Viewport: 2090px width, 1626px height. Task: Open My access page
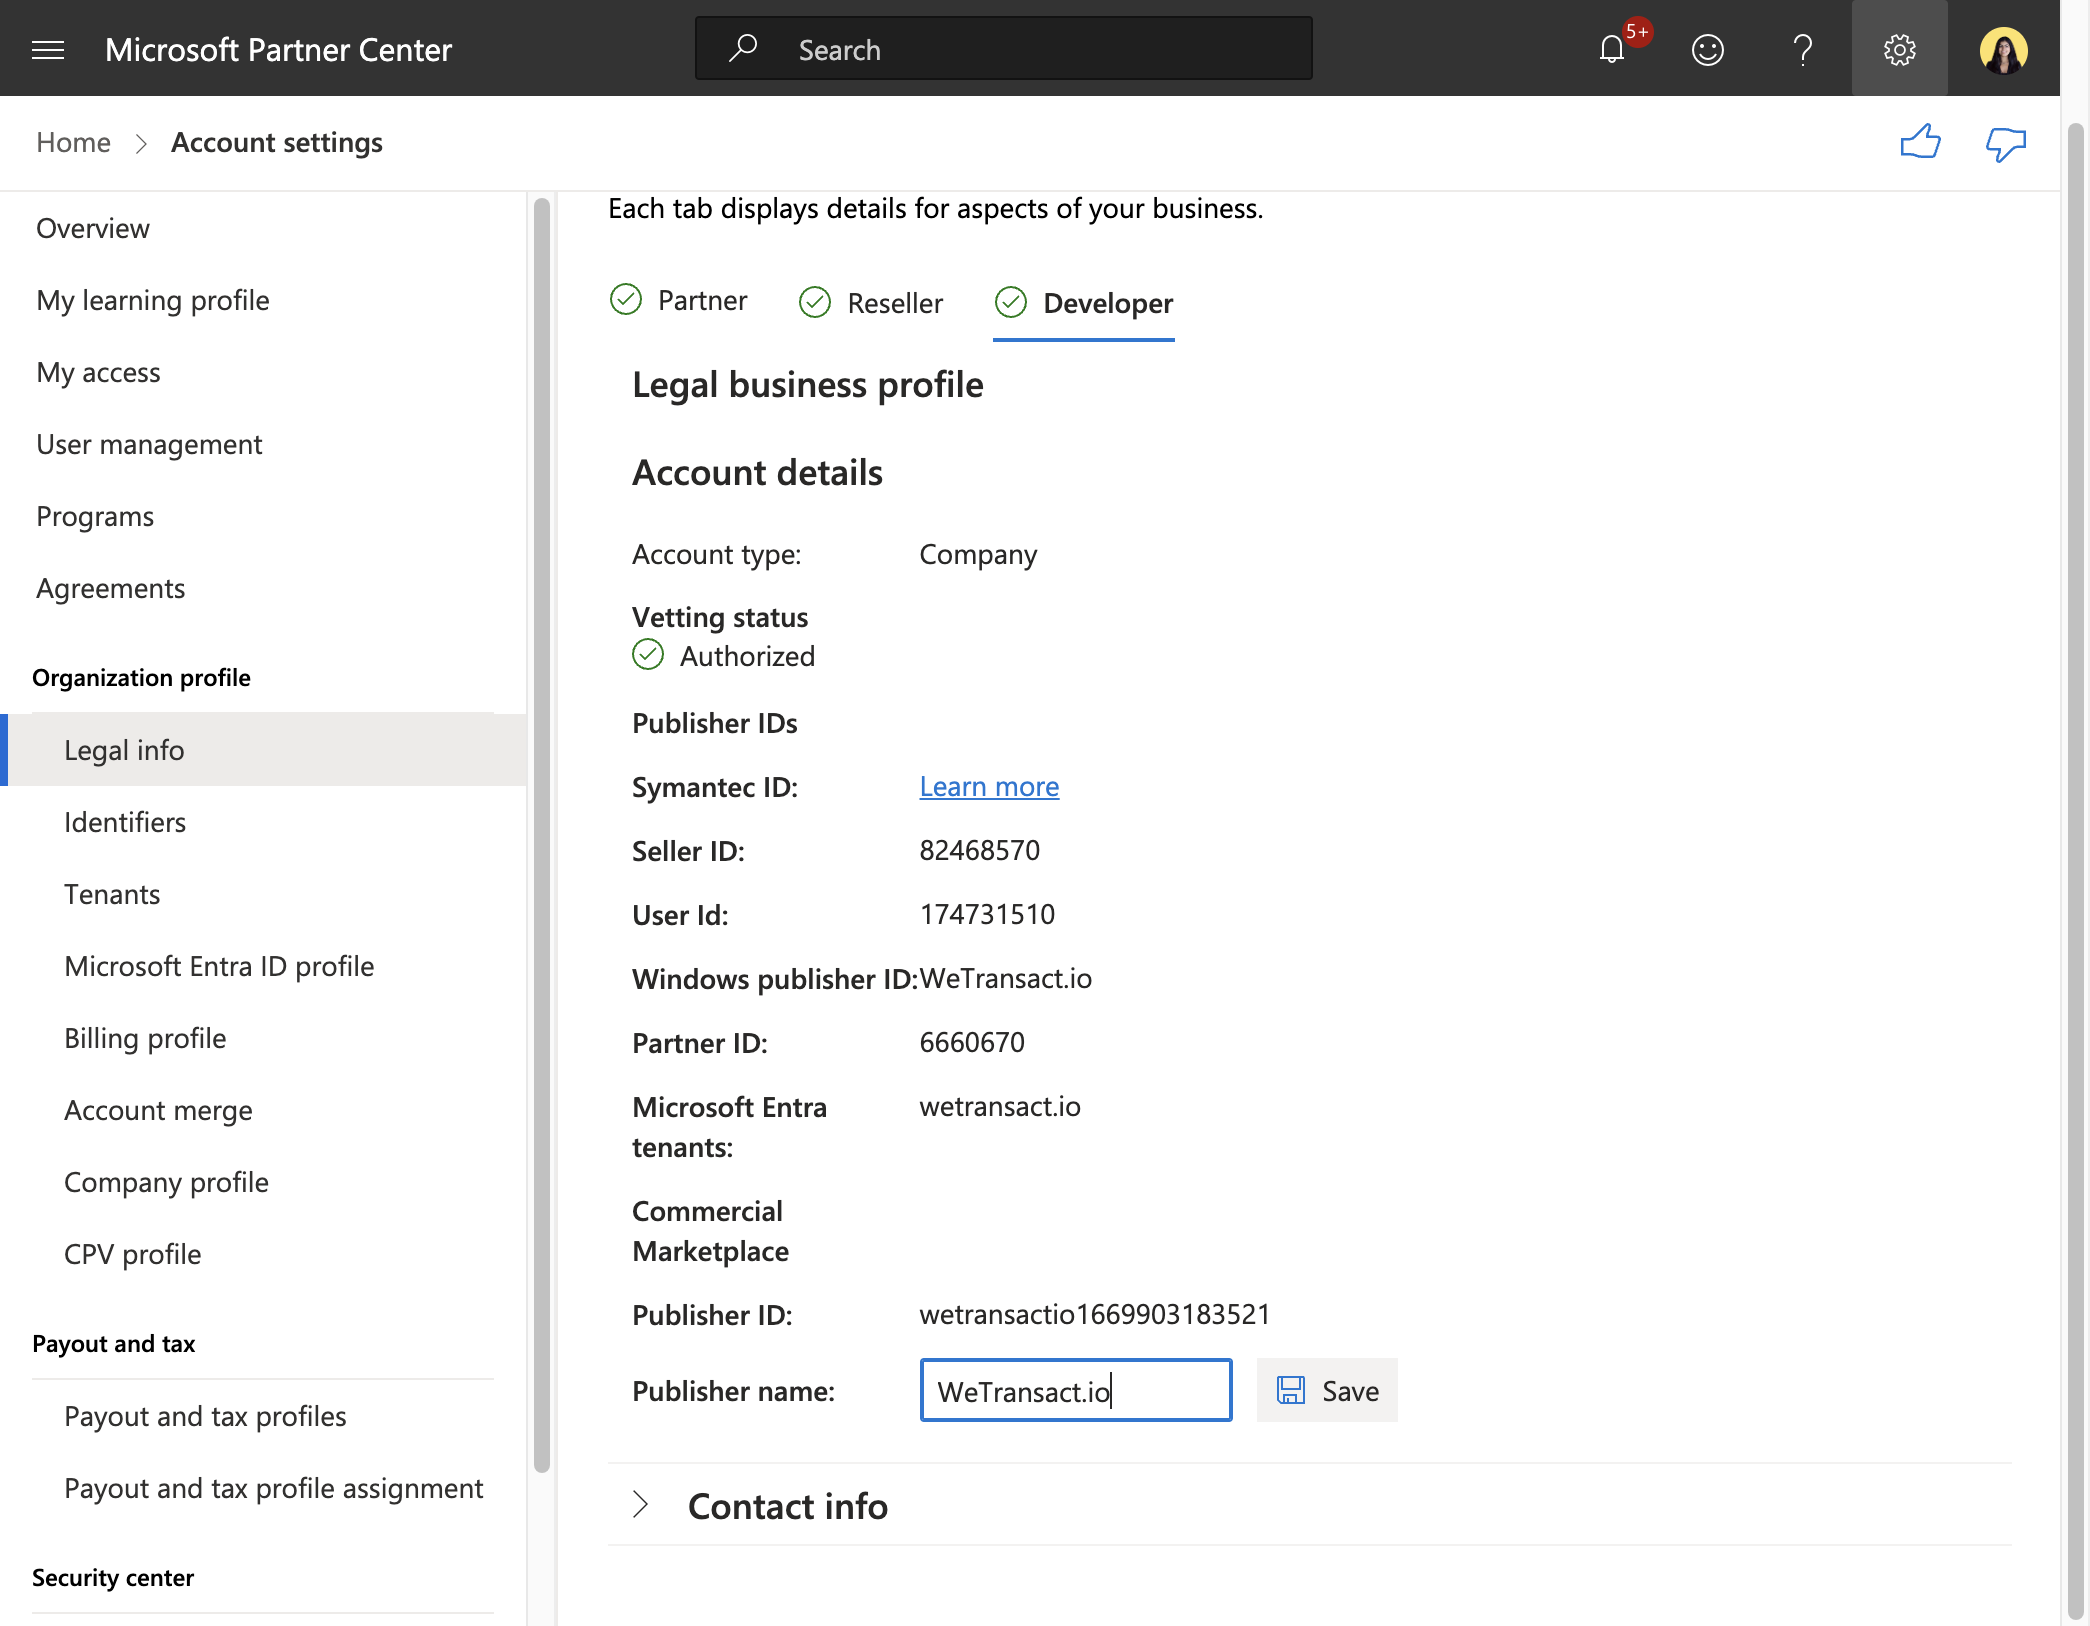point(98,372)
